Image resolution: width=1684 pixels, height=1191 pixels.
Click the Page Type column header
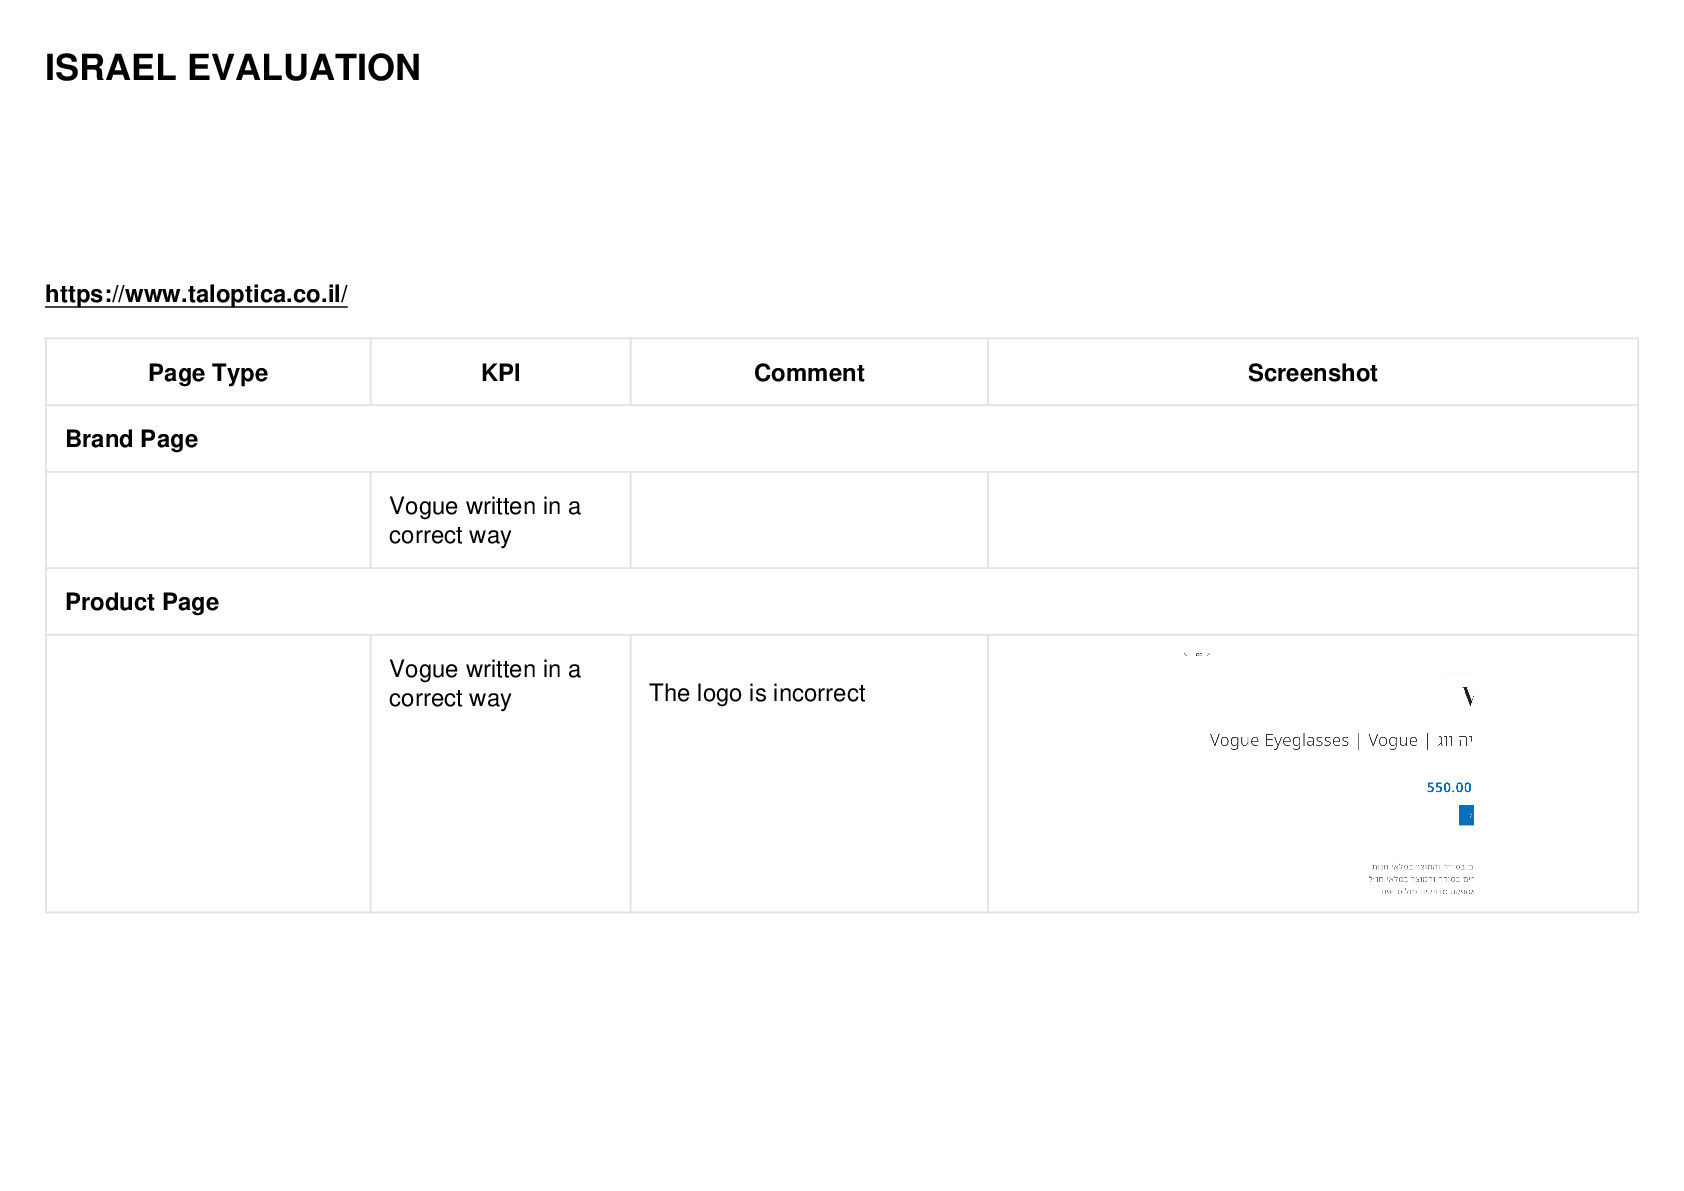point(208,372)
